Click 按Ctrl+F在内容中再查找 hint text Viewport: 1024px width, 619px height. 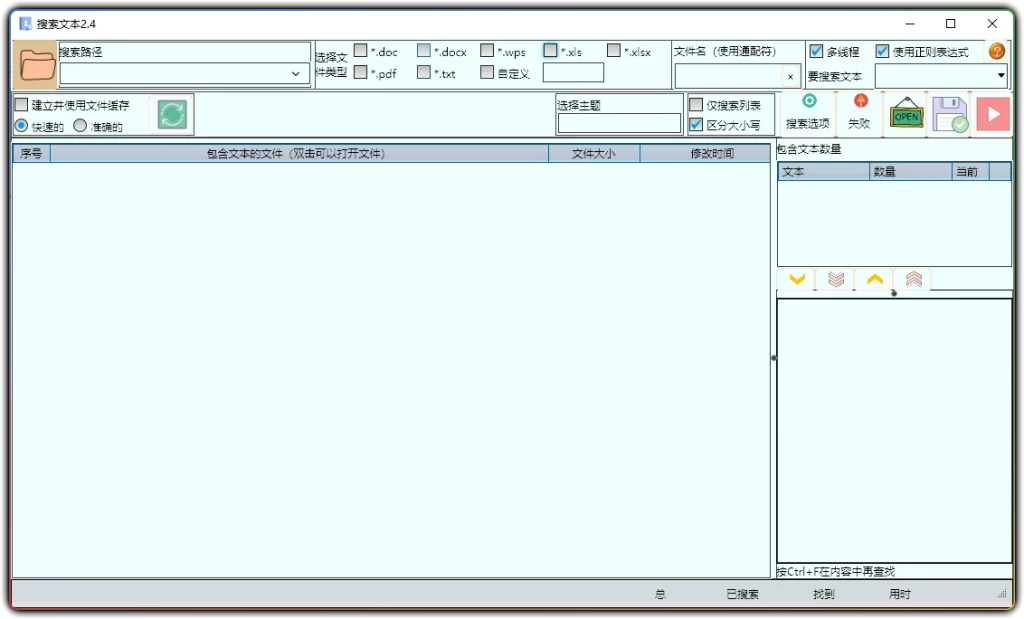(835, 571)
